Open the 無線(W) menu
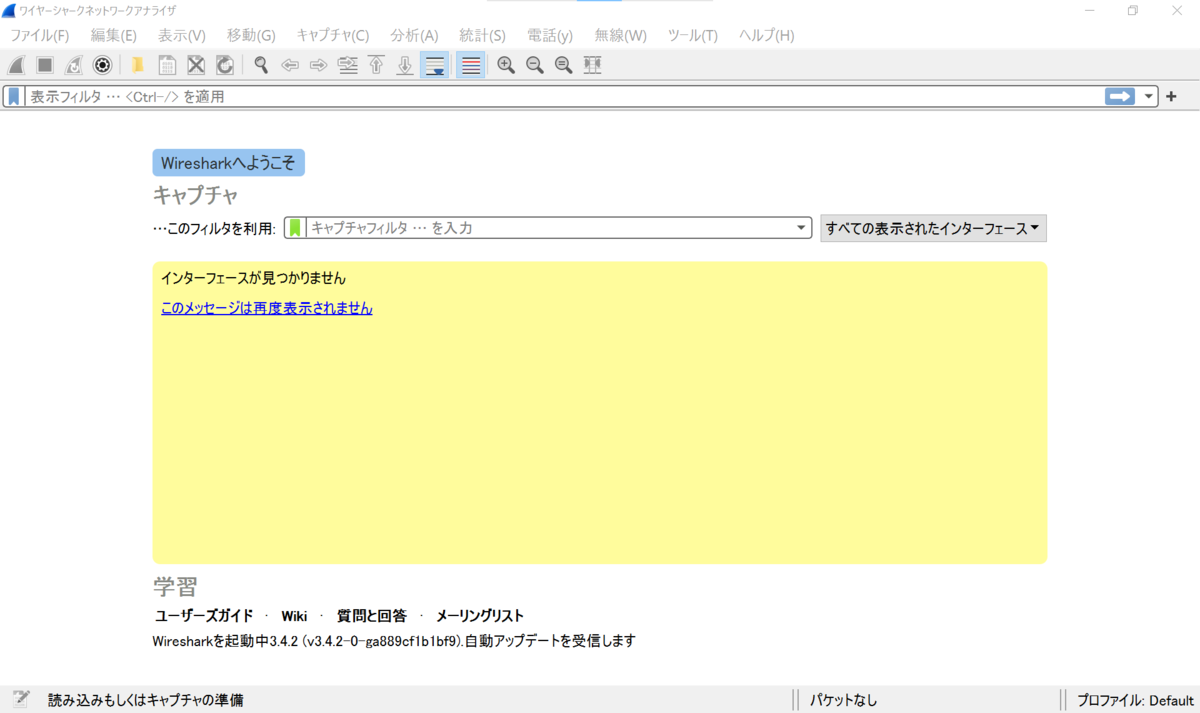Screen dimensions: 1200x713 (621, 35)
